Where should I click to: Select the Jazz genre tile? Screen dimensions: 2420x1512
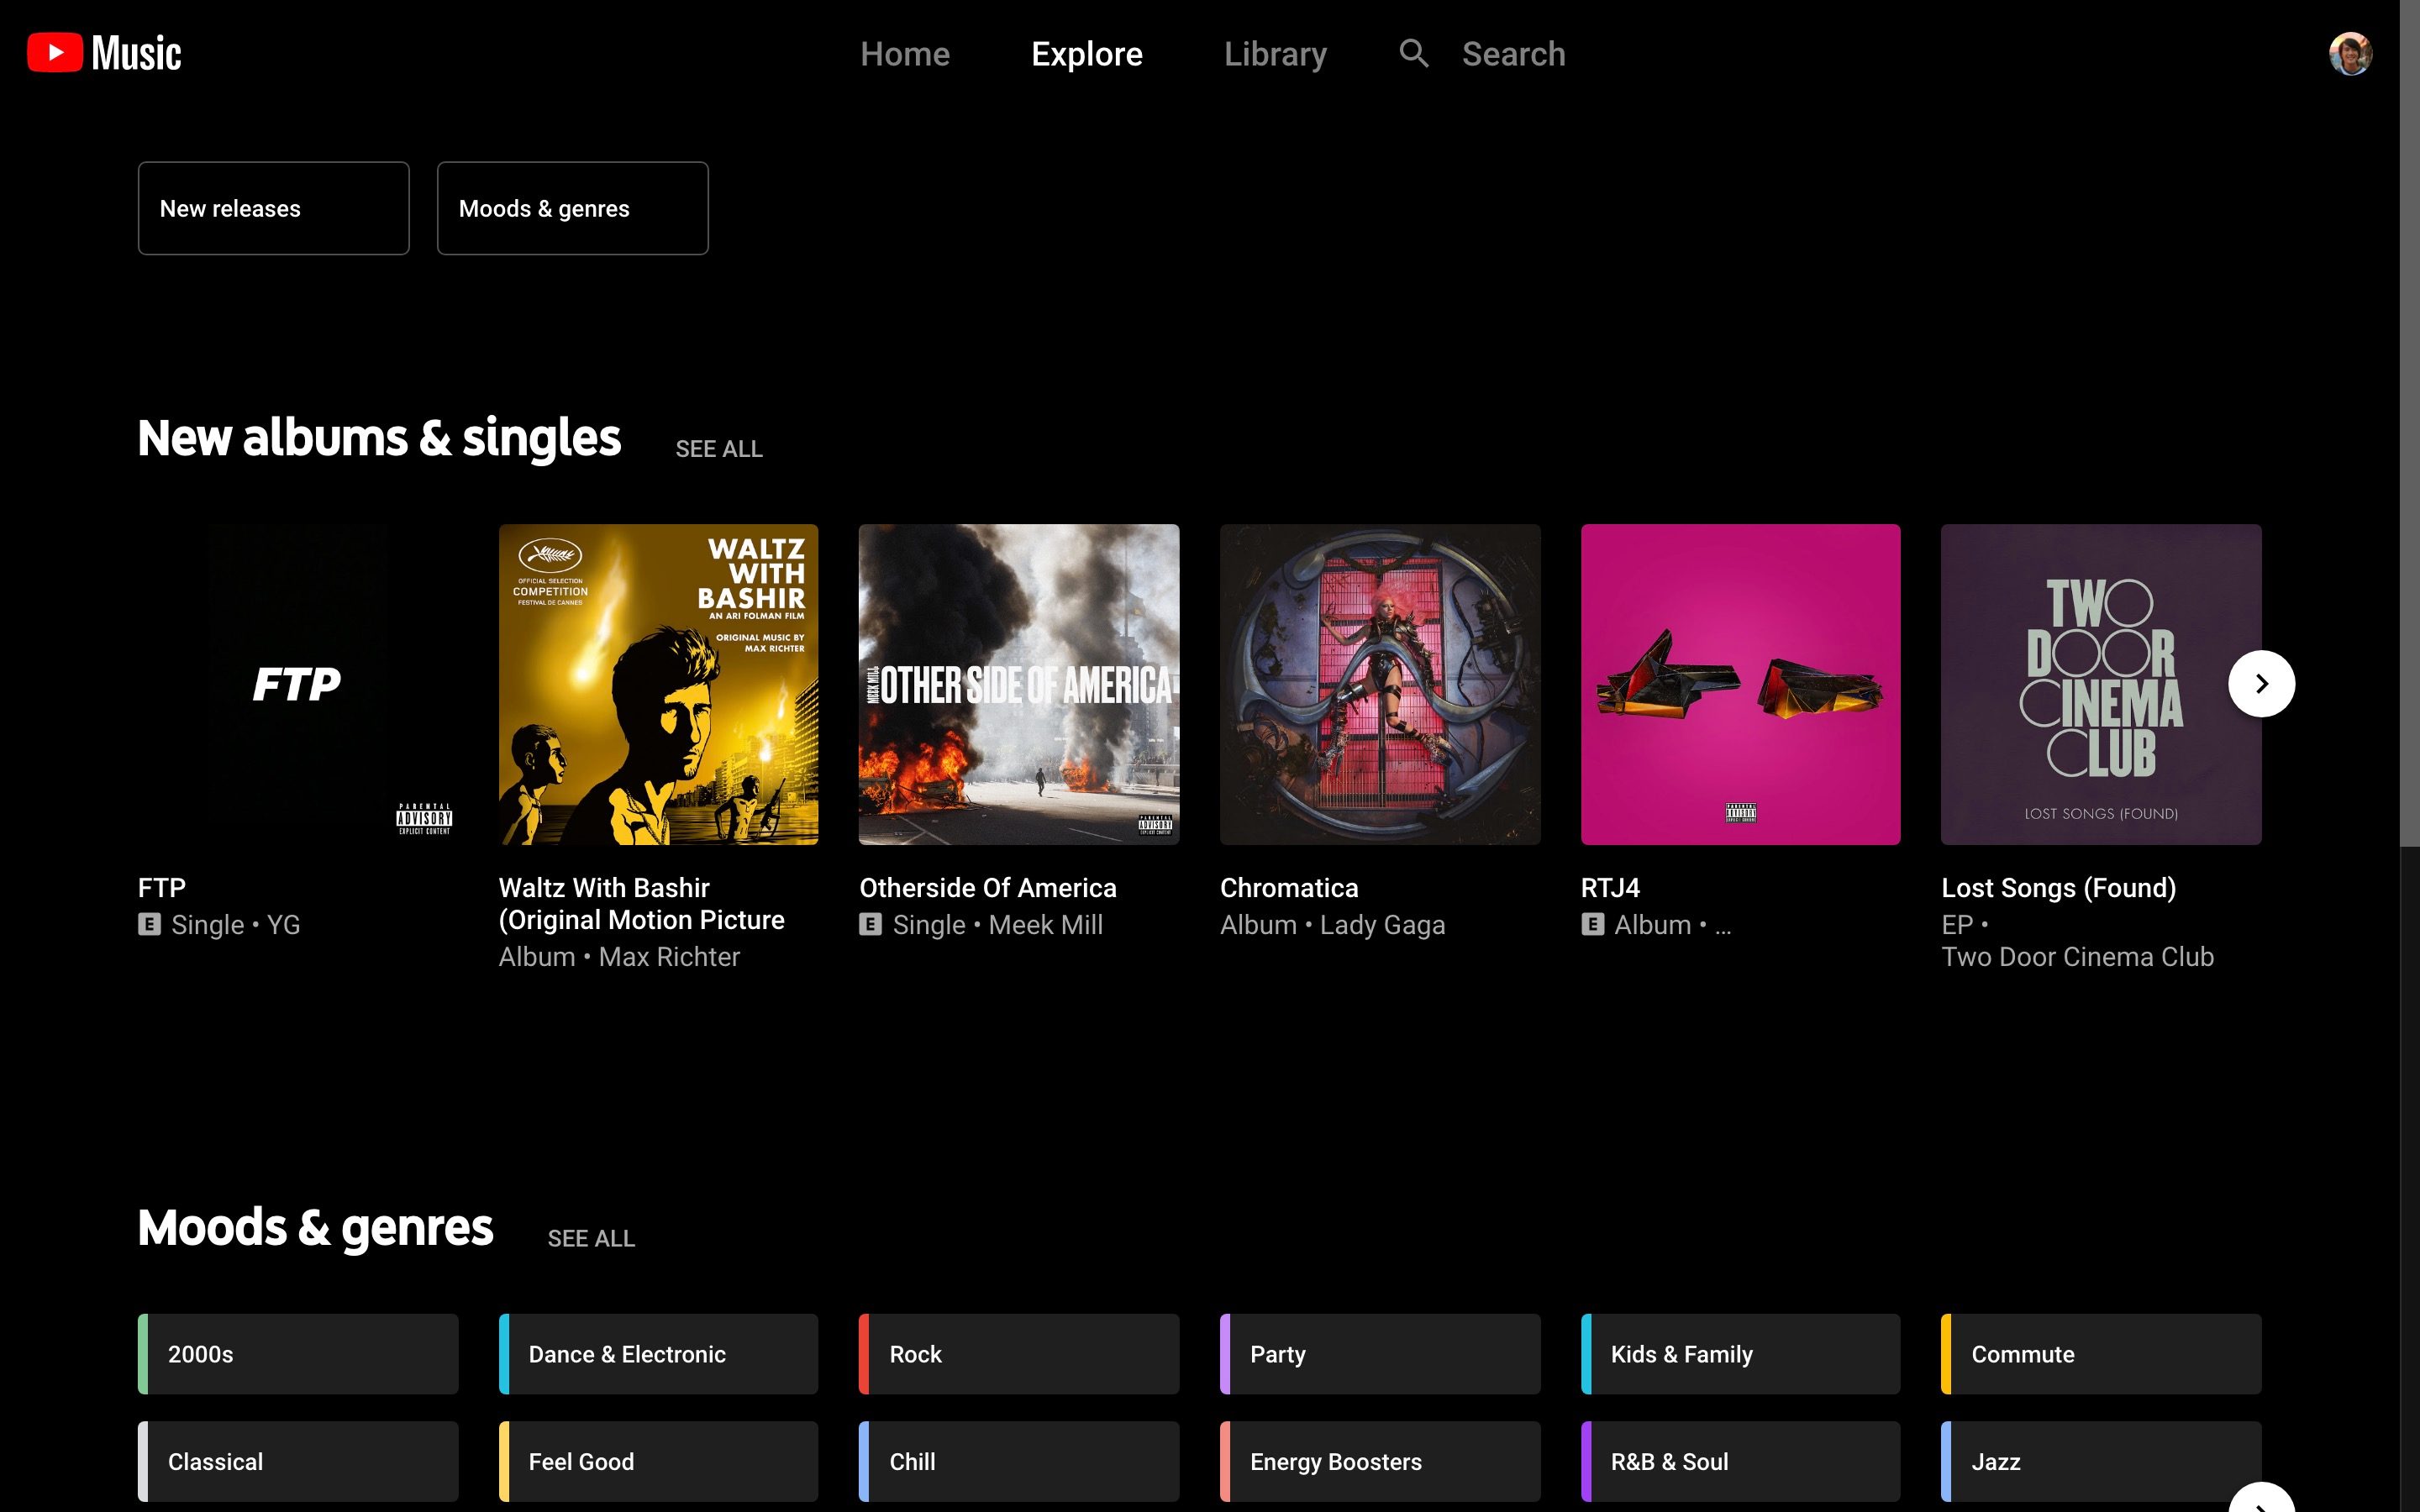click(x=2101, y=1461)
